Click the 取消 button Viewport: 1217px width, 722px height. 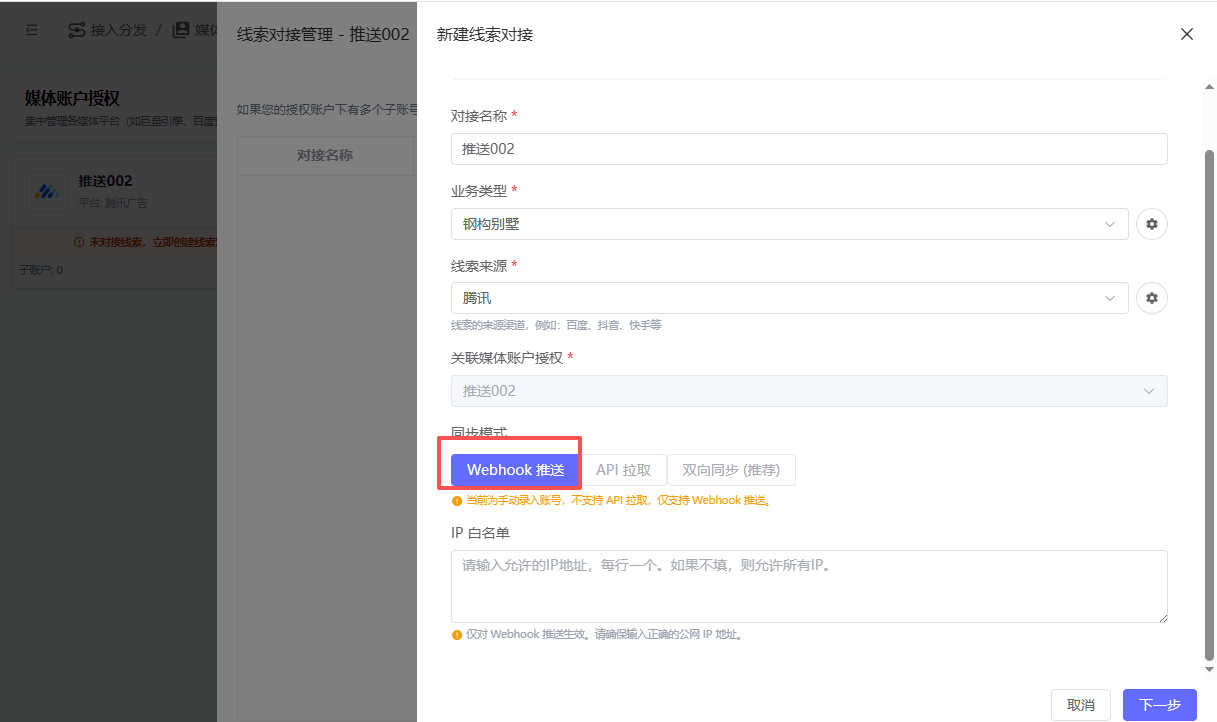(x=1080, y=705)
